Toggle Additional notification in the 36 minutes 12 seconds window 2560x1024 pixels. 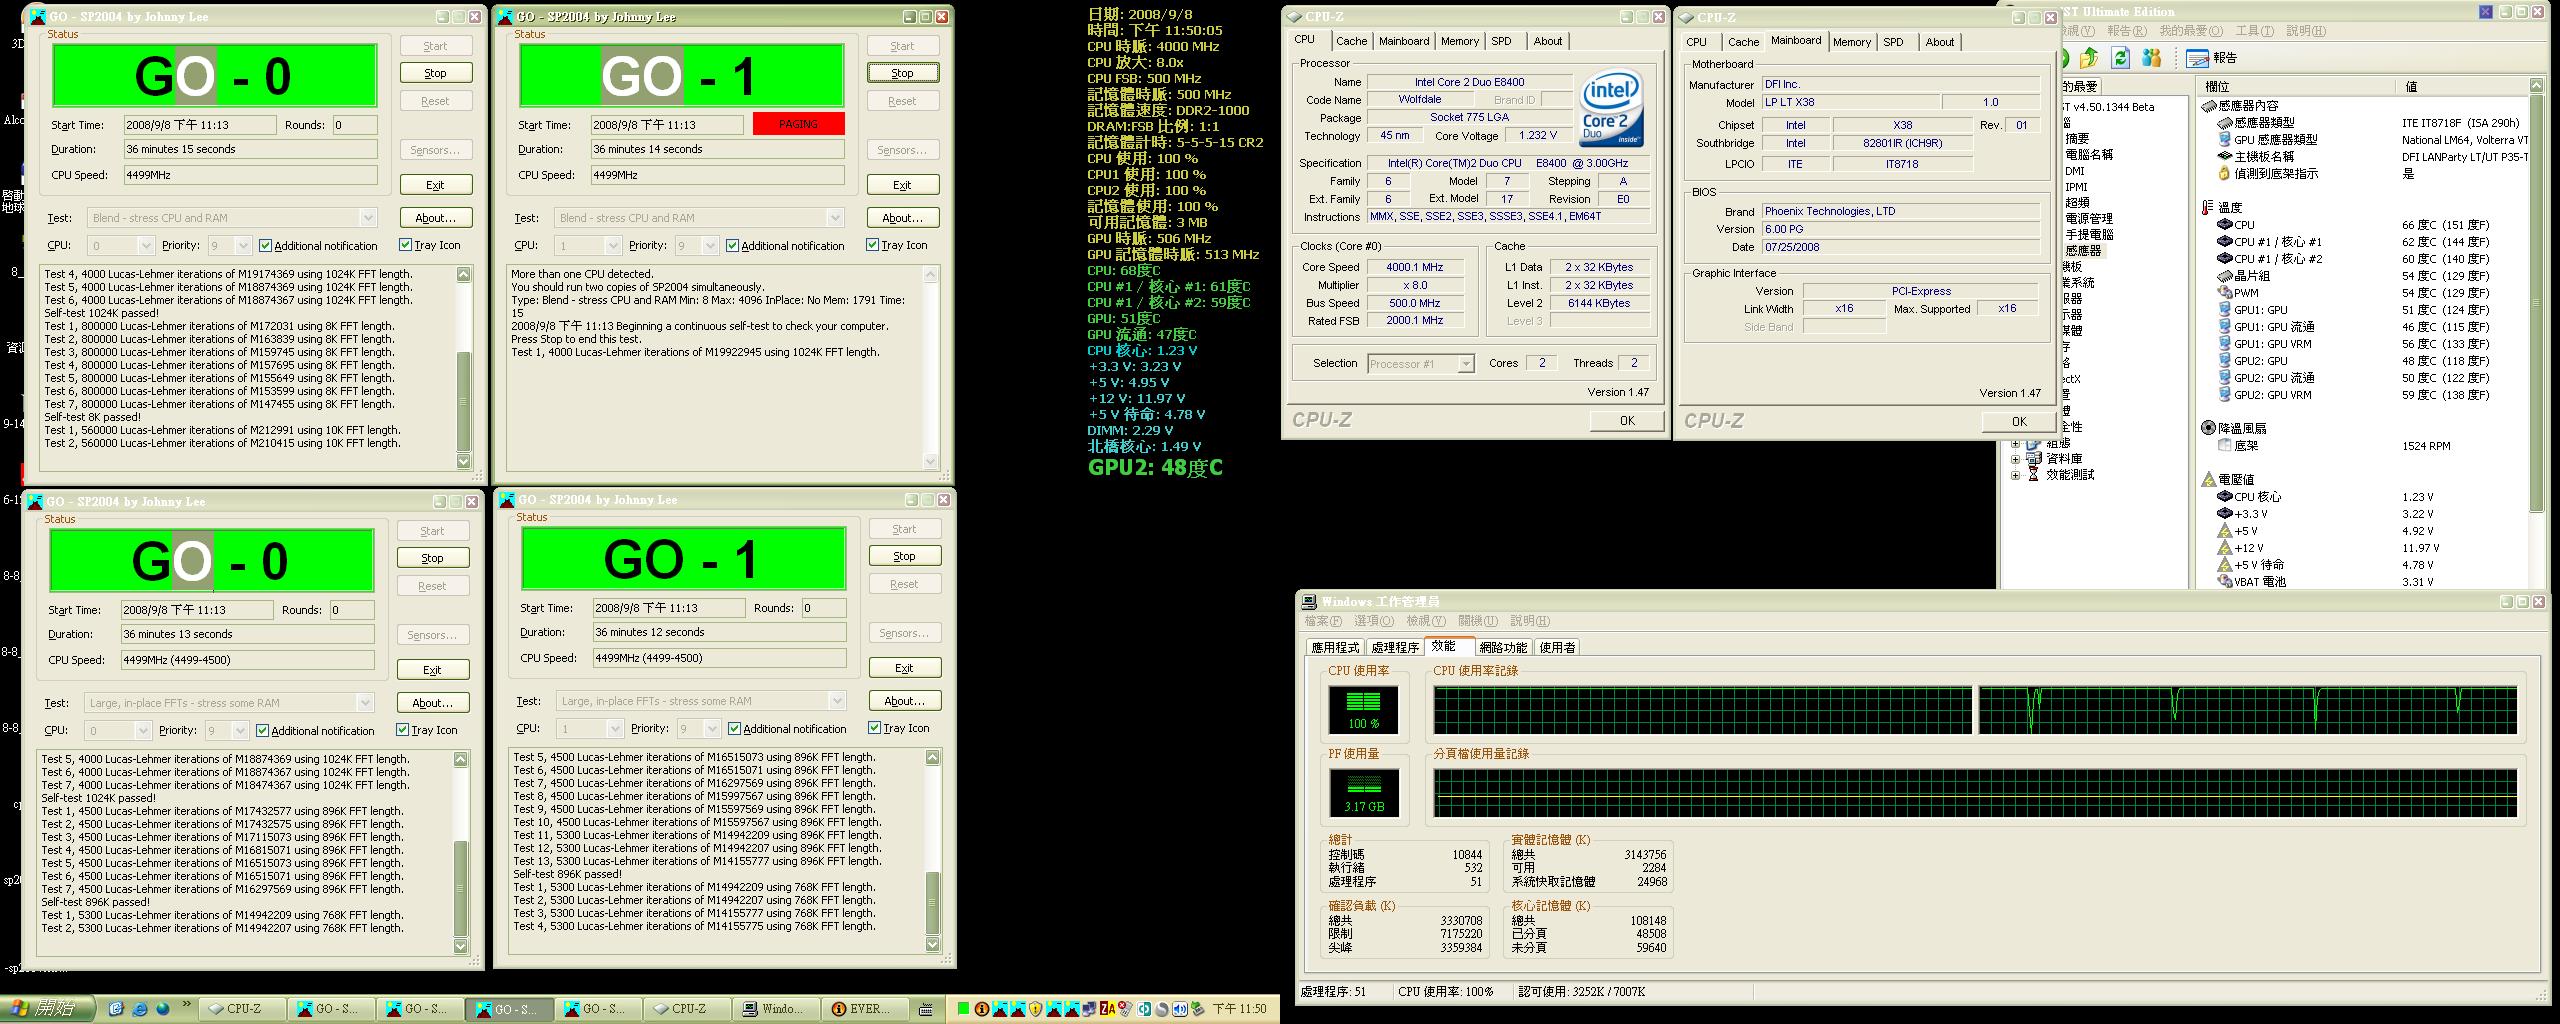787,728
